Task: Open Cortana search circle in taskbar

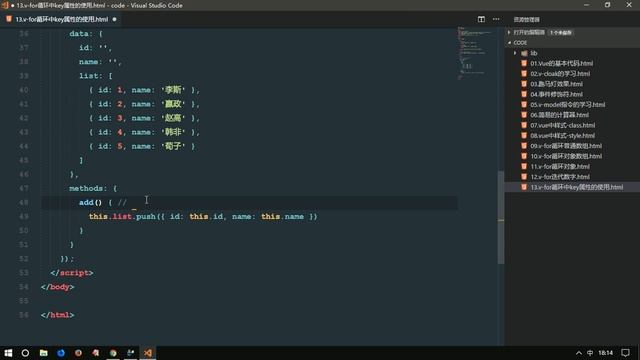Action: pyautogui.click(x=25, y=353)
